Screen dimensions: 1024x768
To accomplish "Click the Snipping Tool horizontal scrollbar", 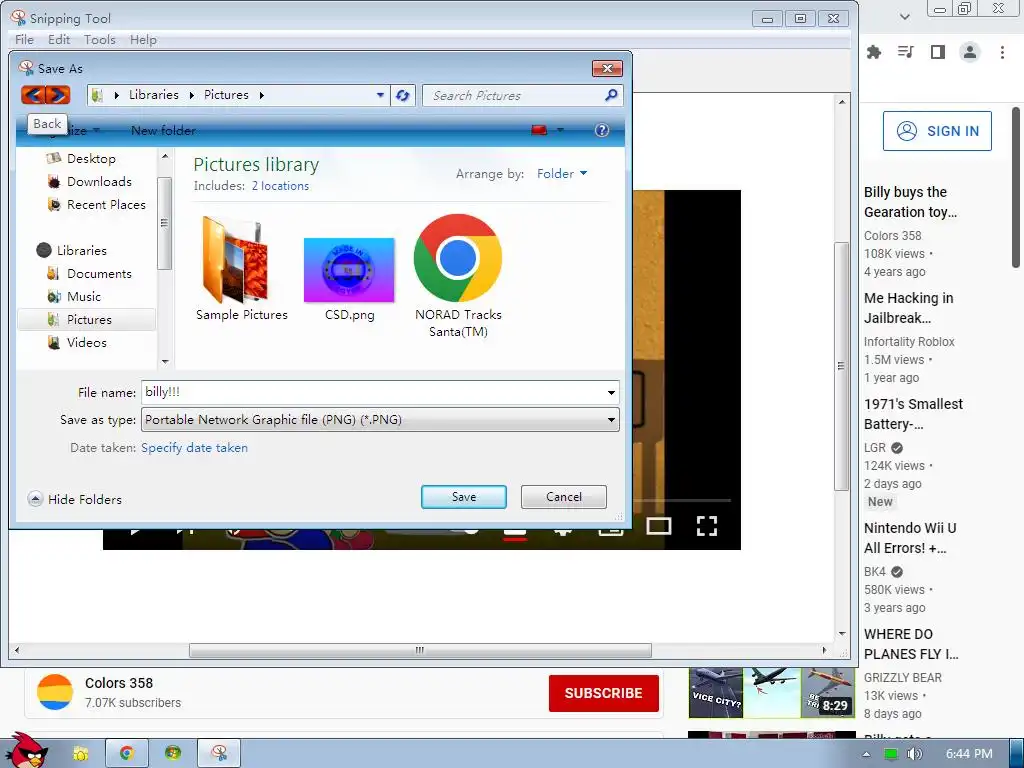I will (x=420, y=650).
